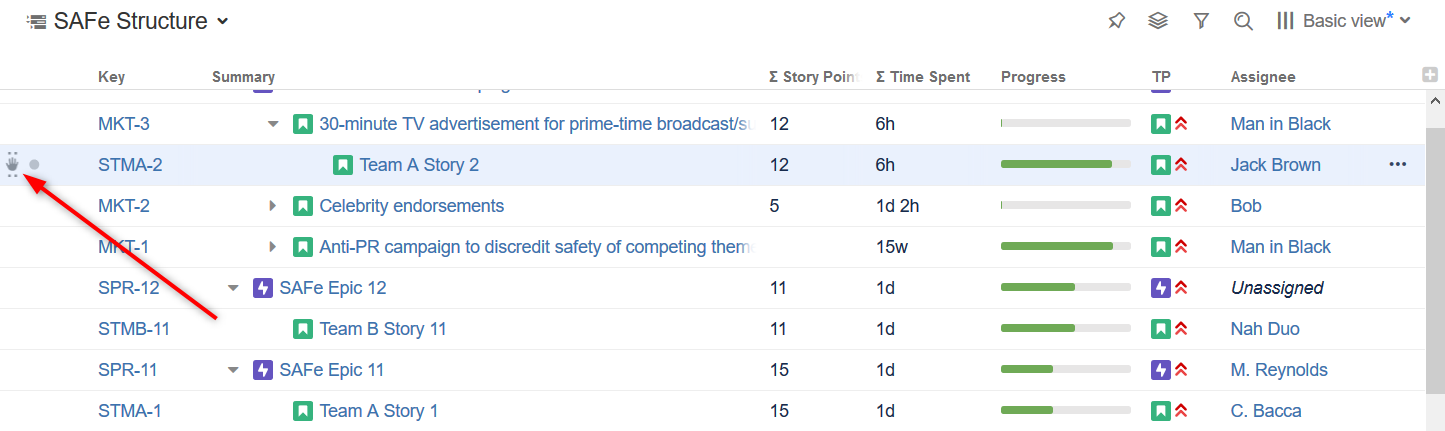1445x431 pixels.
Task: Click the Progress column header
Action: pos(1033,77)
